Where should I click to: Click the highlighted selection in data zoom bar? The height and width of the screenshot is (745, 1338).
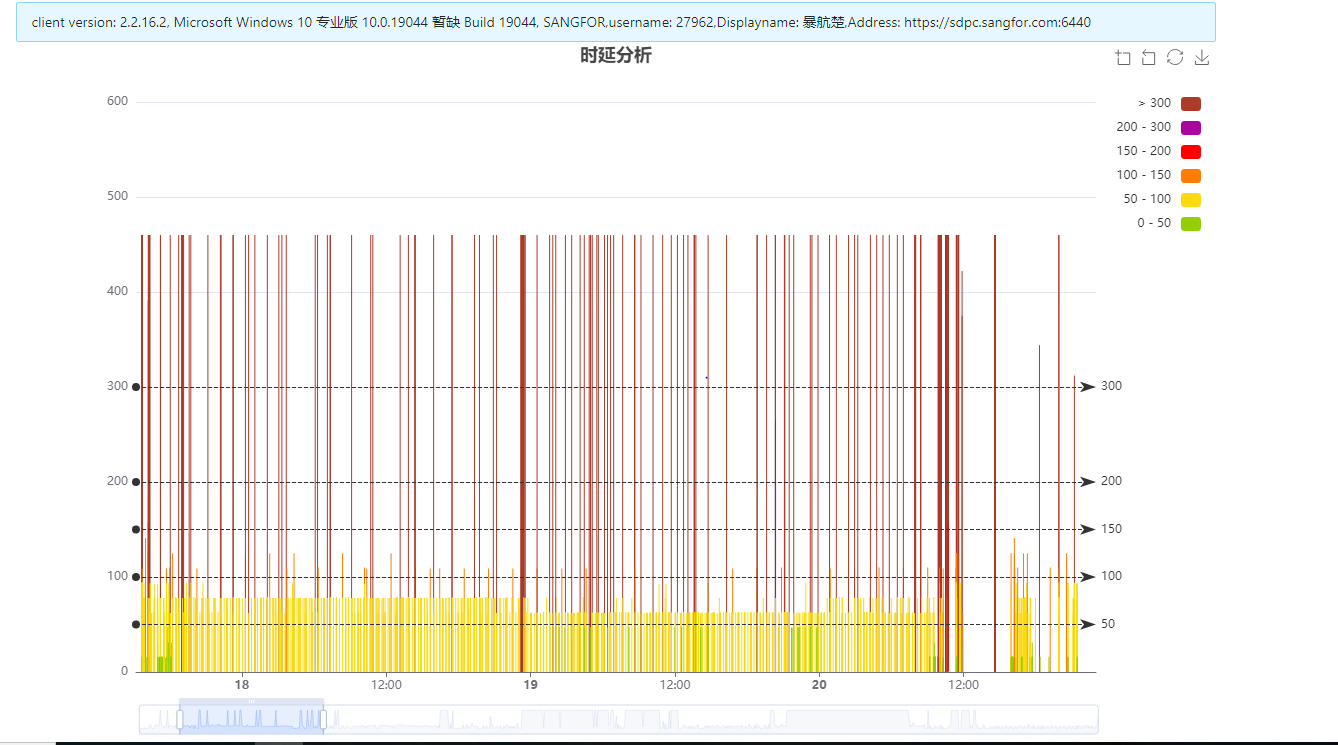pos(251,719)
